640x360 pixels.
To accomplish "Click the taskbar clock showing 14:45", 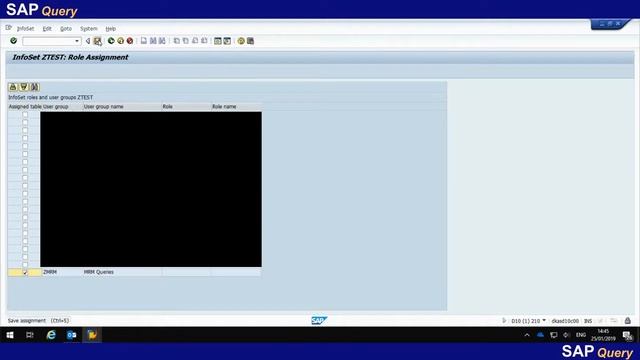I will (603, 335).
